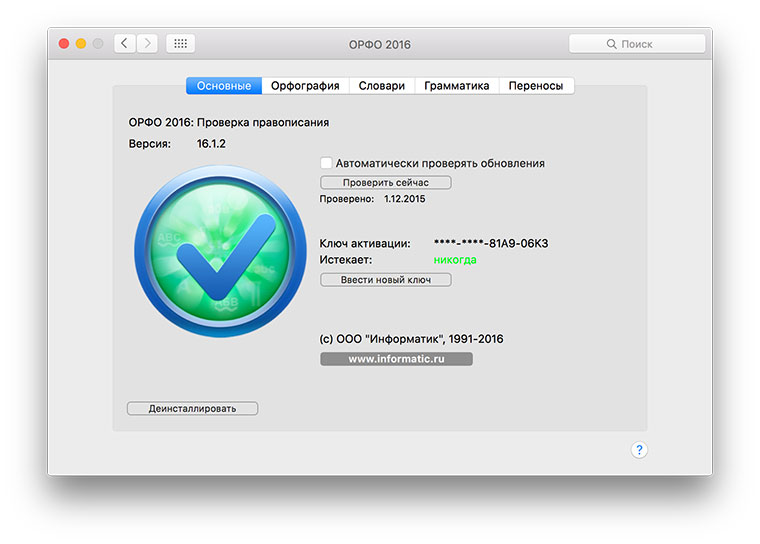The height and width of the screenshot is (544, 760).
Task: Click the Проверка правописания heading
Action: [263, 123]
